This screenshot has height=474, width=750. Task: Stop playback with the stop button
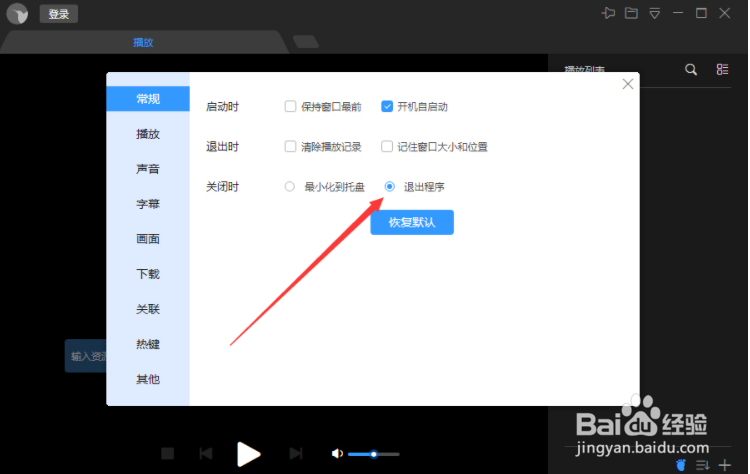[167, 453]
